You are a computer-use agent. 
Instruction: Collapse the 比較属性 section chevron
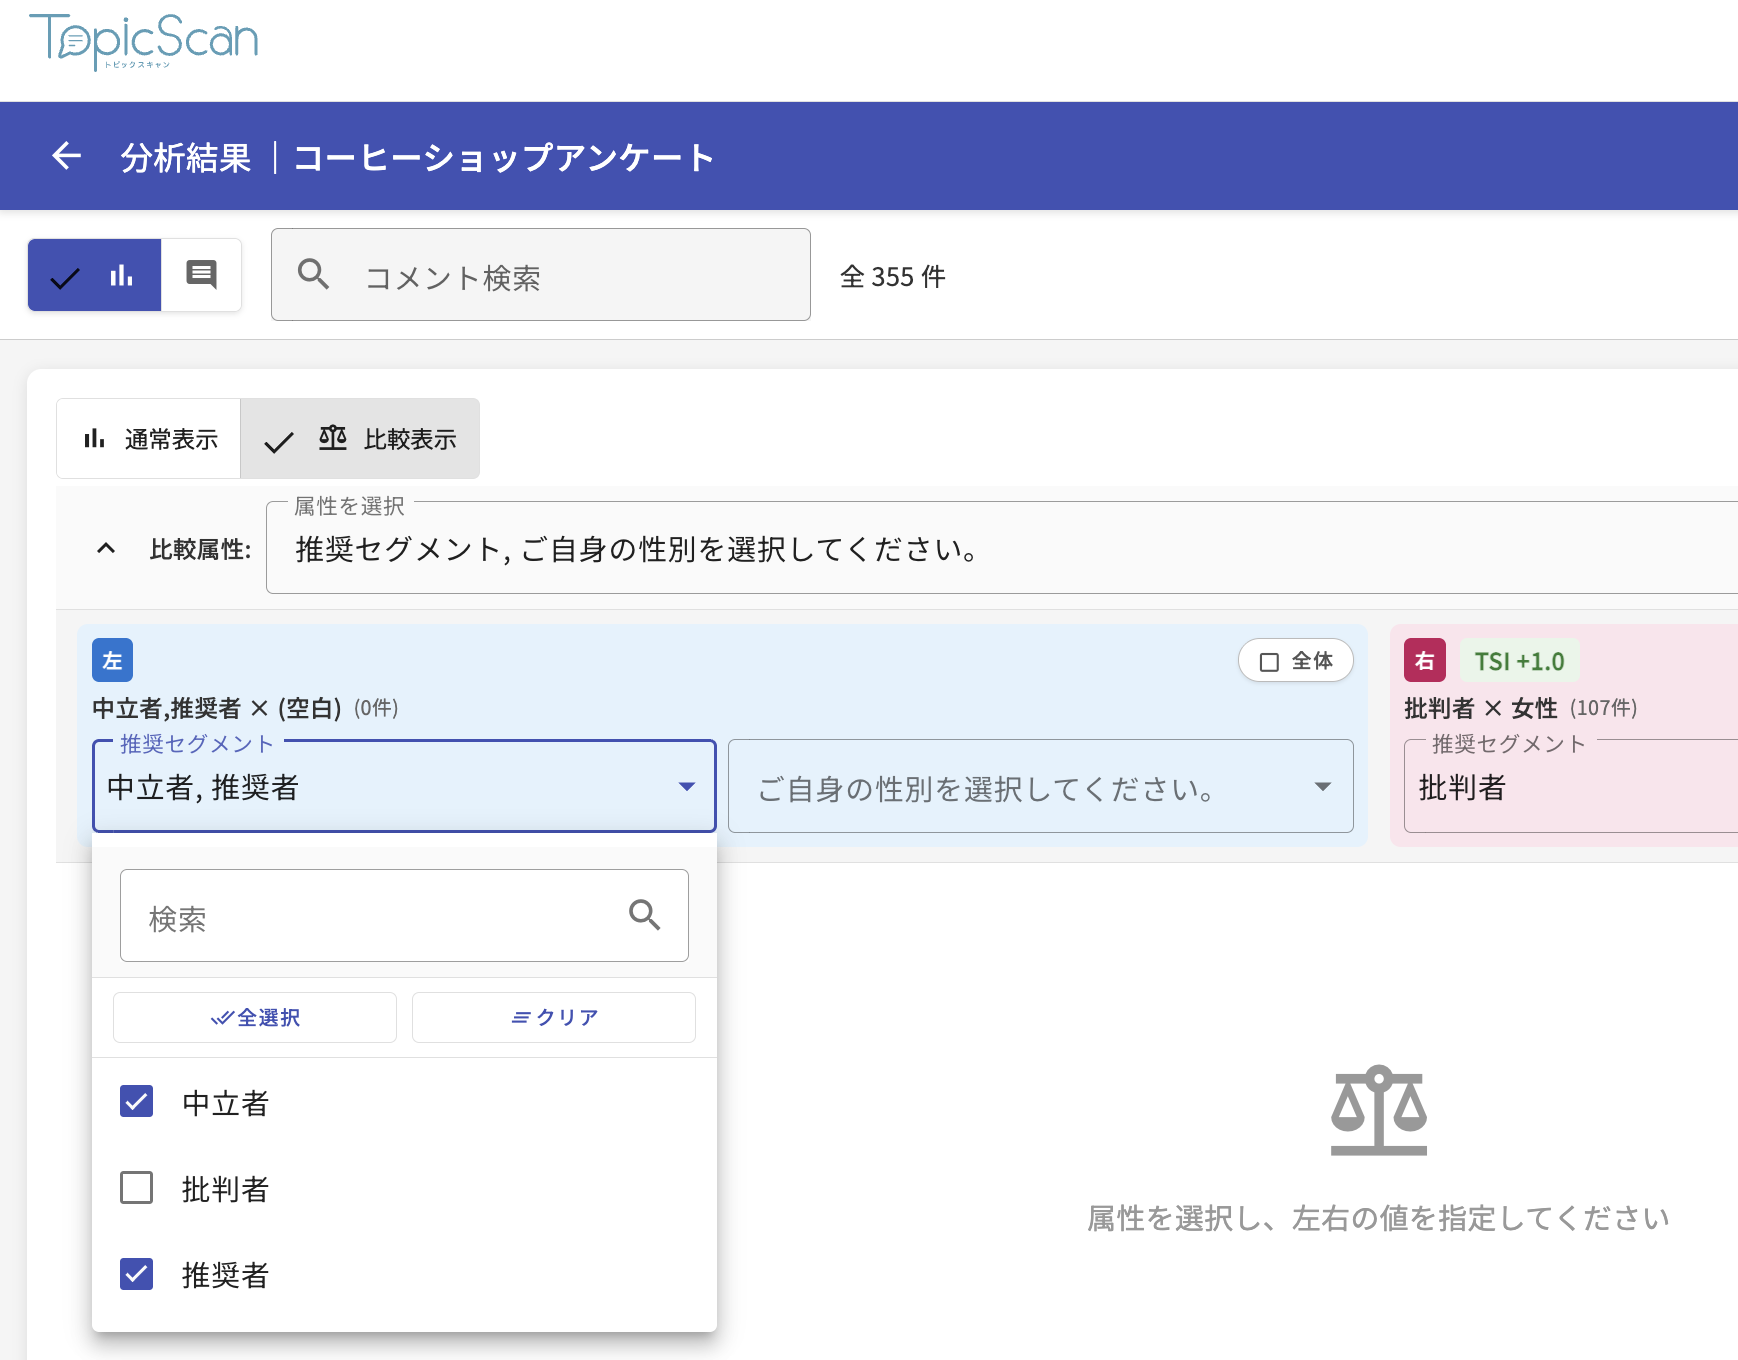[x=106, y=548]
